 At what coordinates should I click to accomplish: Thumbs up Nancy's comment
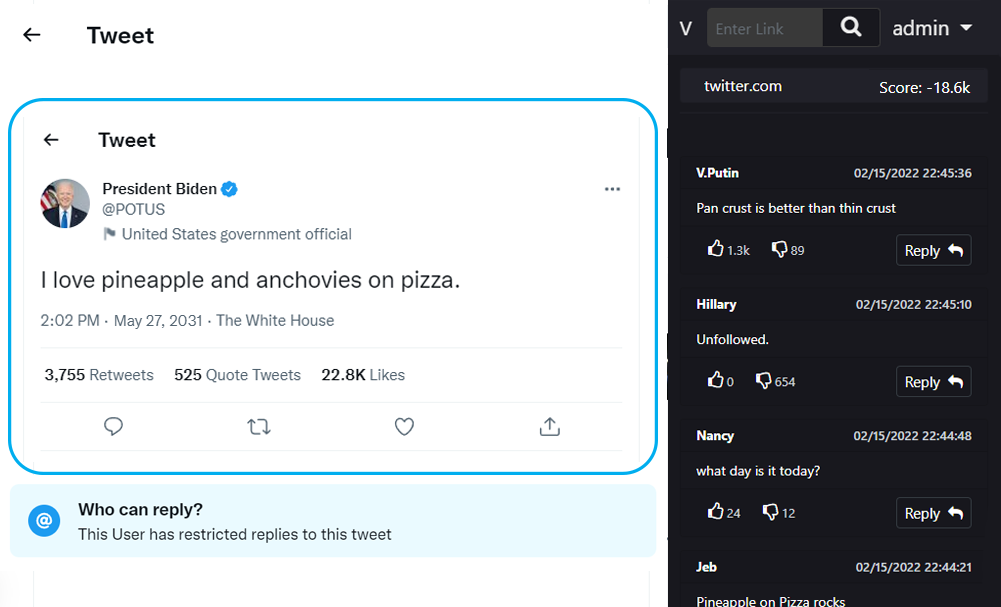click(x=715, y=511)
